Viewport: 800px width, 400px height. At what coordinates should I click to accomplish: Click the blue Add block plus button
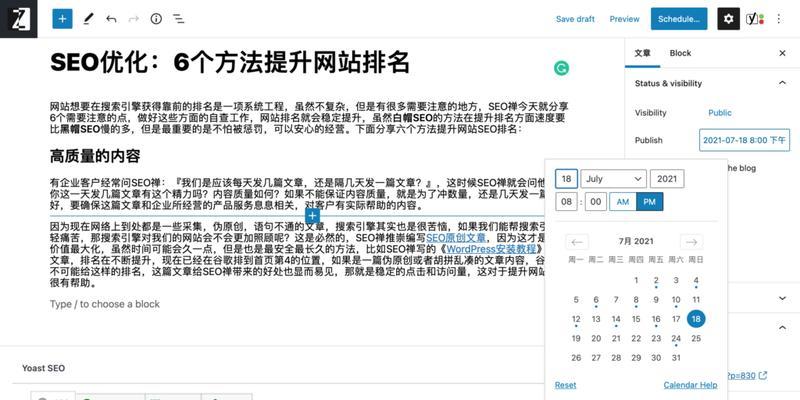(x=62, y=18)
